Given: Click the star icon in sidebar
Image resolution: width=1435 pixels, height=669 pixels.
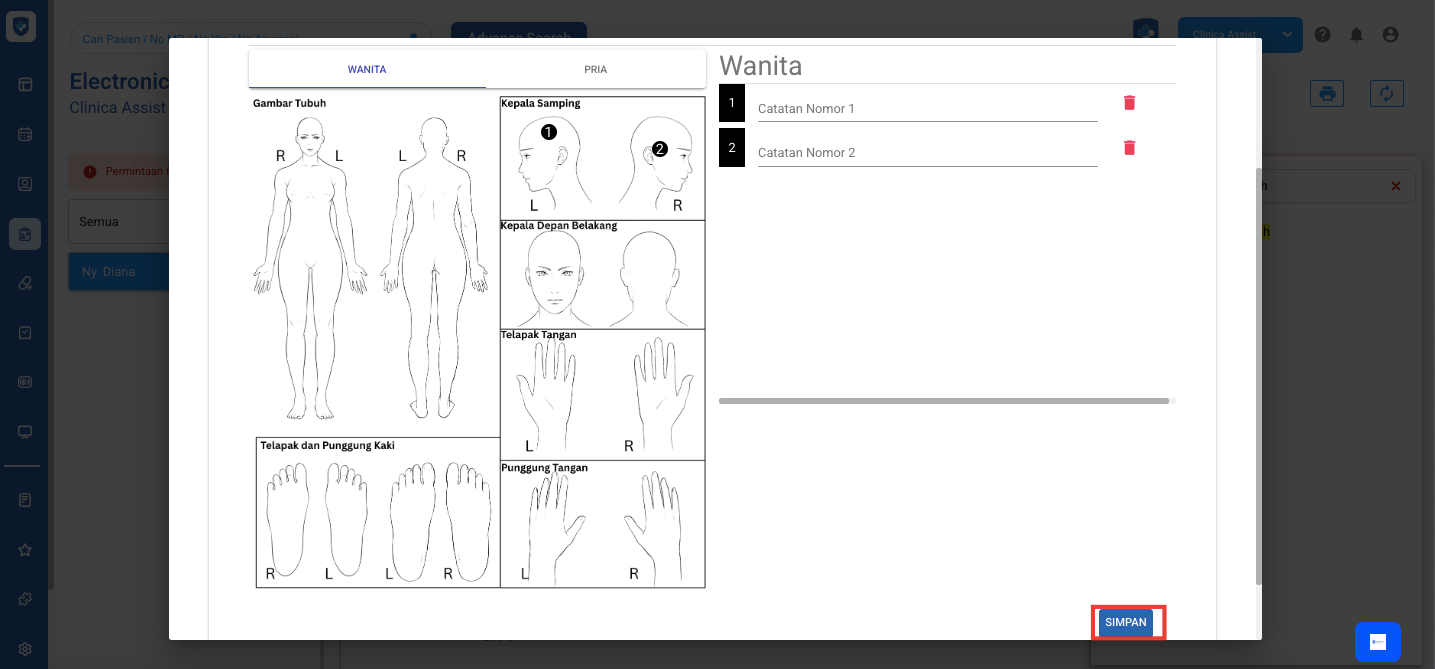Looking at the screenshot, I should tap(25, 550).
